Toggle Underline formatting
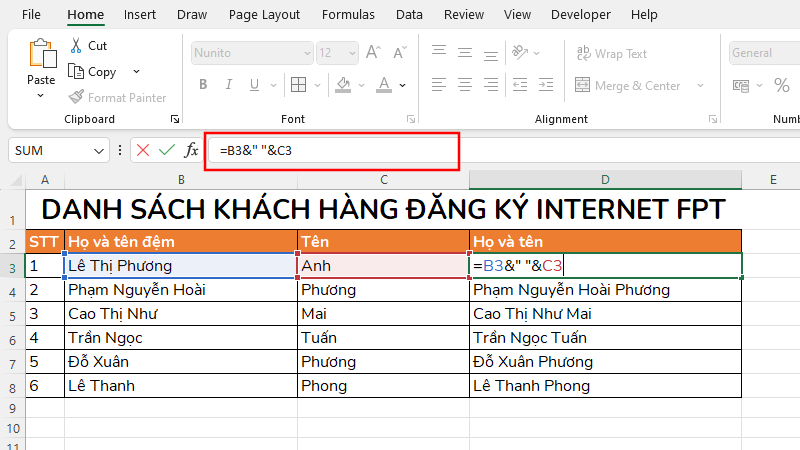The image size is (800, 450). click(254, 85)
